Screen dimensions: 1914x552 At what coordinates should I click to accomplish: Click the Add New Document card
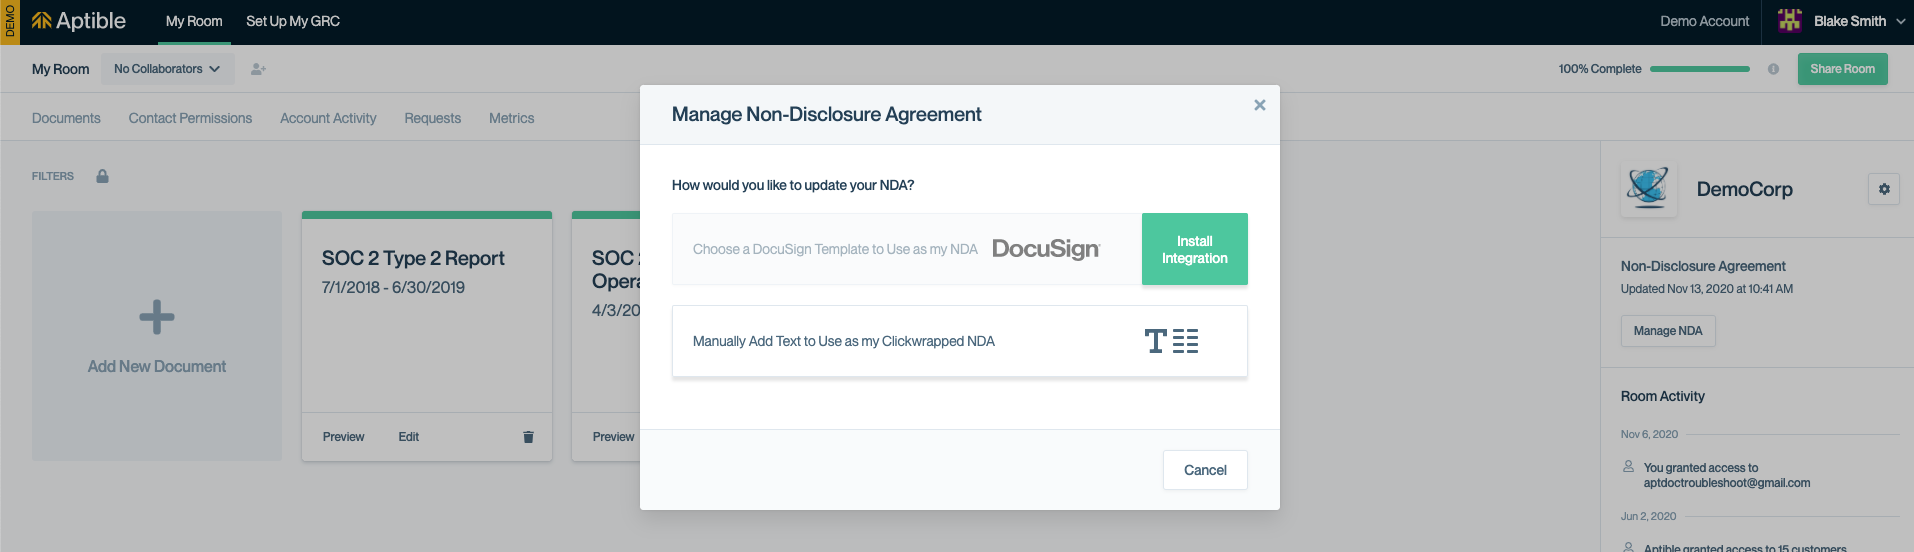coord(157,336)
